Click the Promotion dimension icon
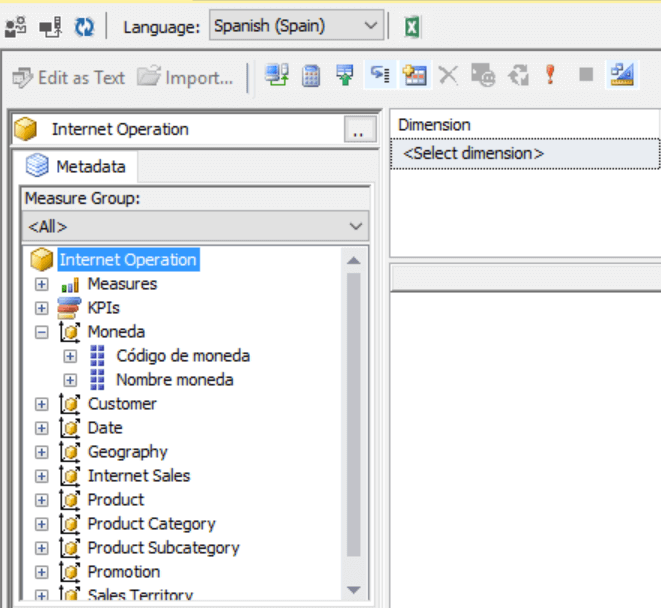The width and height of the screenshot is (661, 608). click(70, 572)
